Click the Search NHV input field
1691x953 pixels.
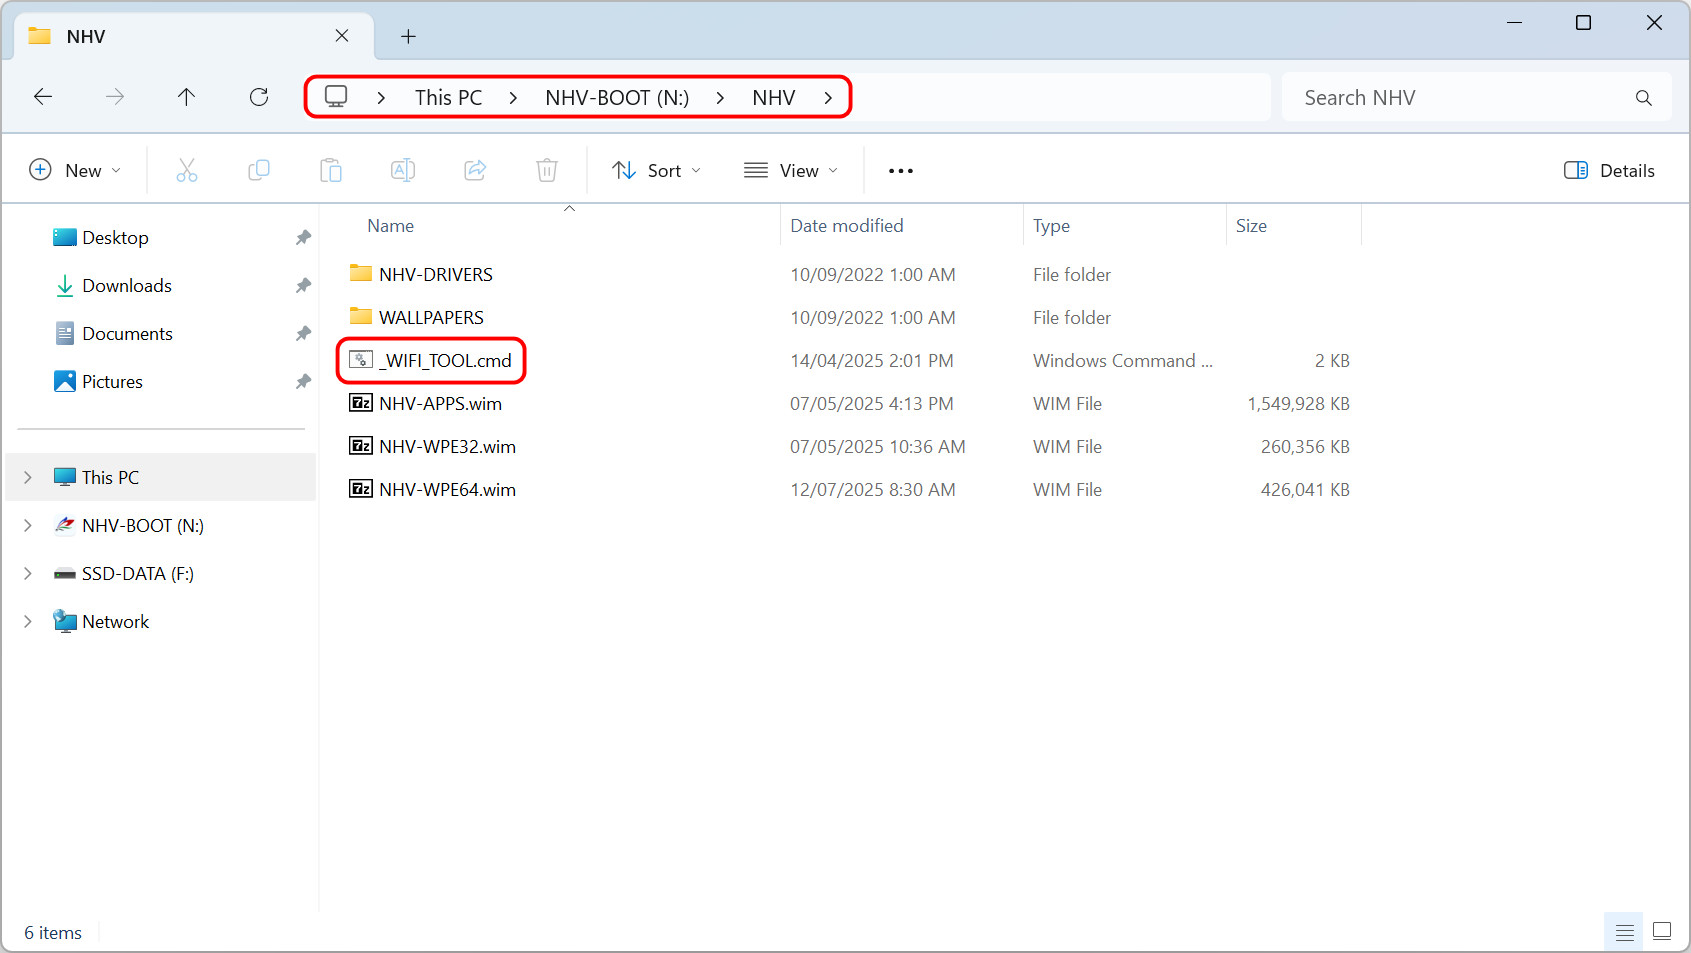point(1460,98)
